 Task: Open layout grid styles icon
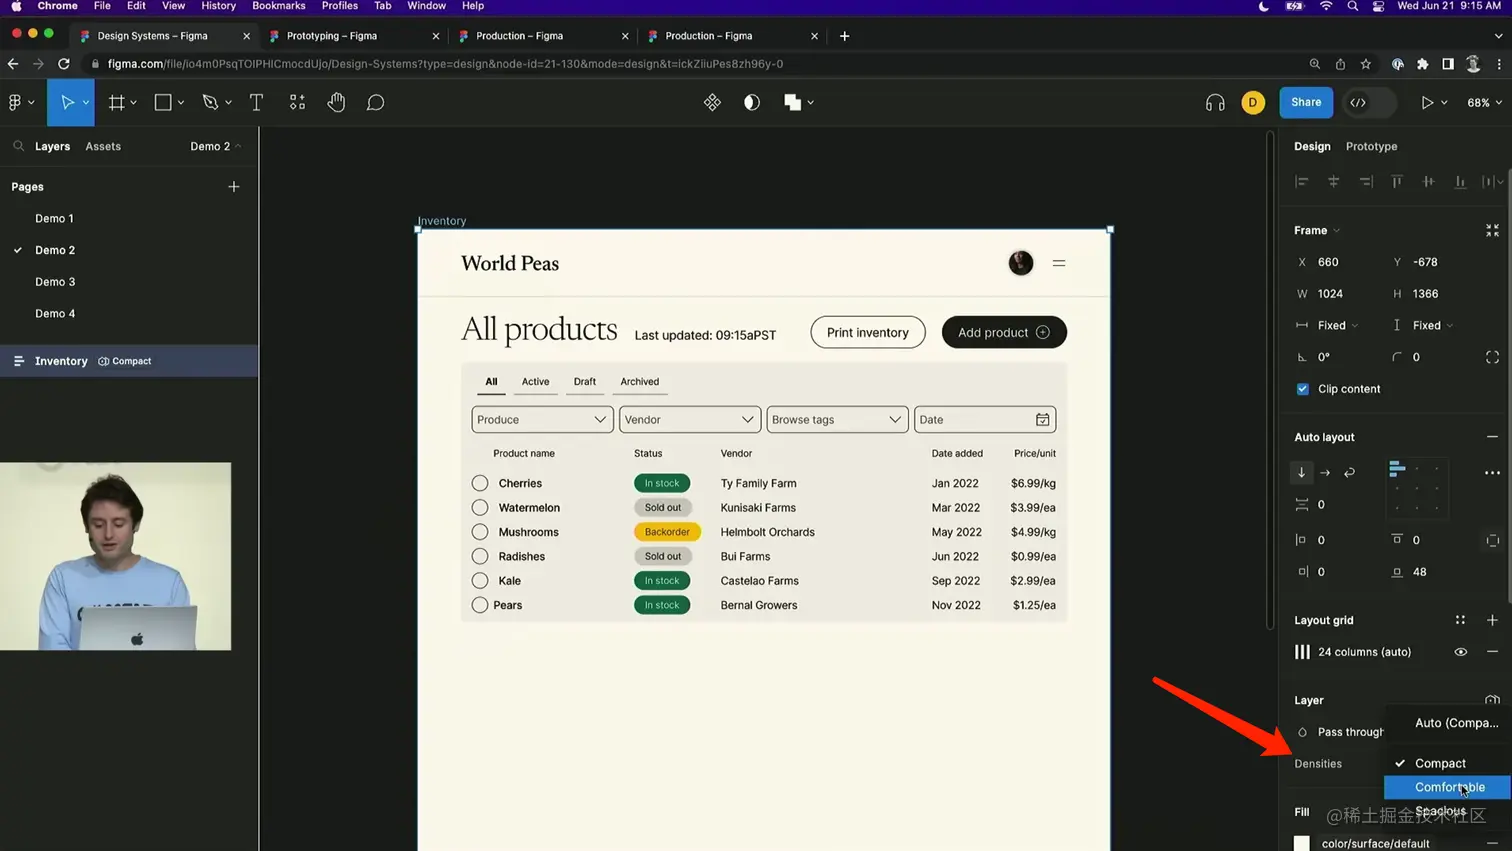coord(1460,620)
